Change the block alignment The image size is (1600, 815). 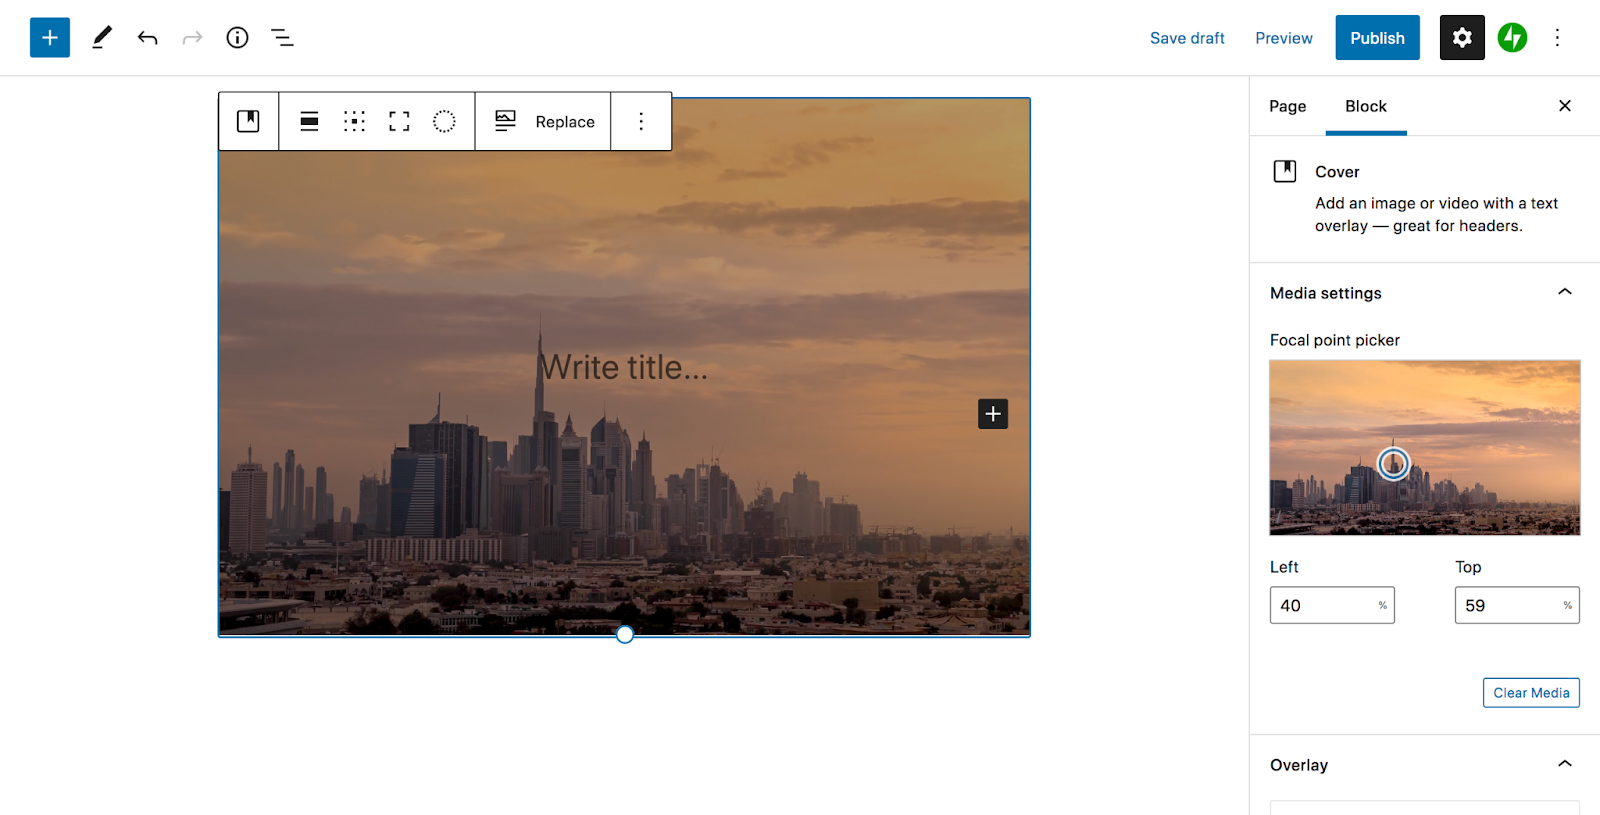tap(310, 121)
